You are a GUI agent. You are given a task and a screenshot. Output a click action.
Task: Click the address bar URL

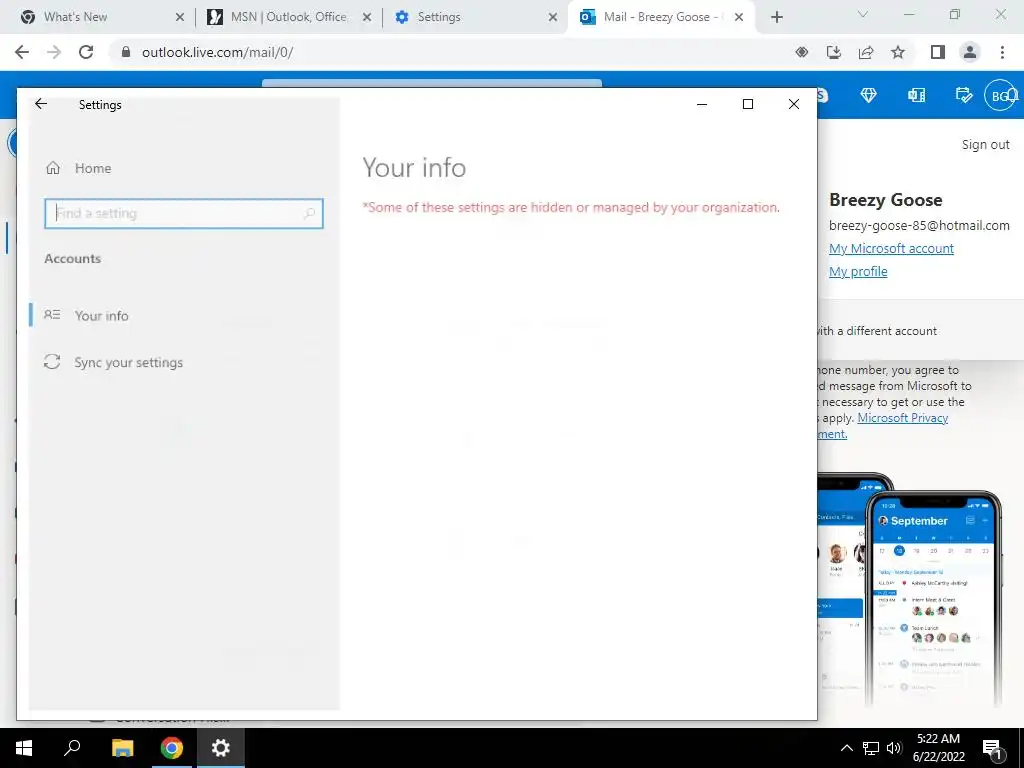pyautogui.click(x=217, y=52)
